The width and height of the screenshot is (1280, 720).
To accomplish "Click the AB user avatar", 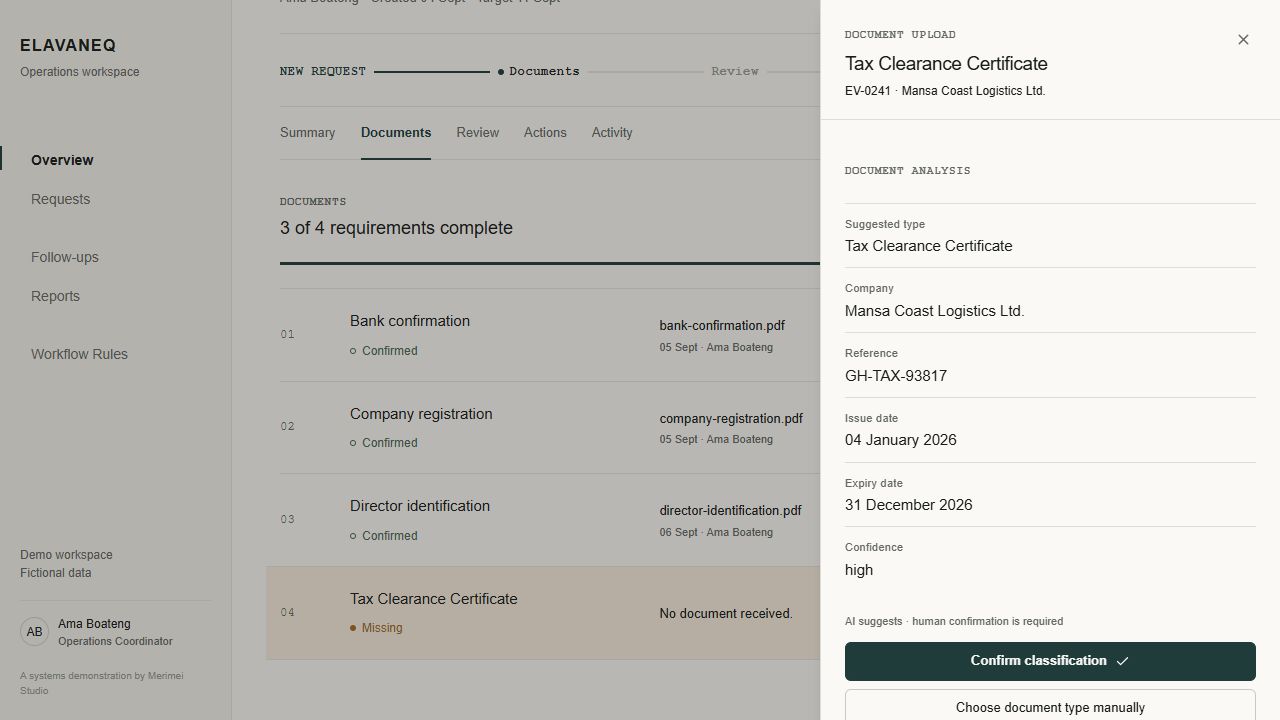I will pos(34,632).
